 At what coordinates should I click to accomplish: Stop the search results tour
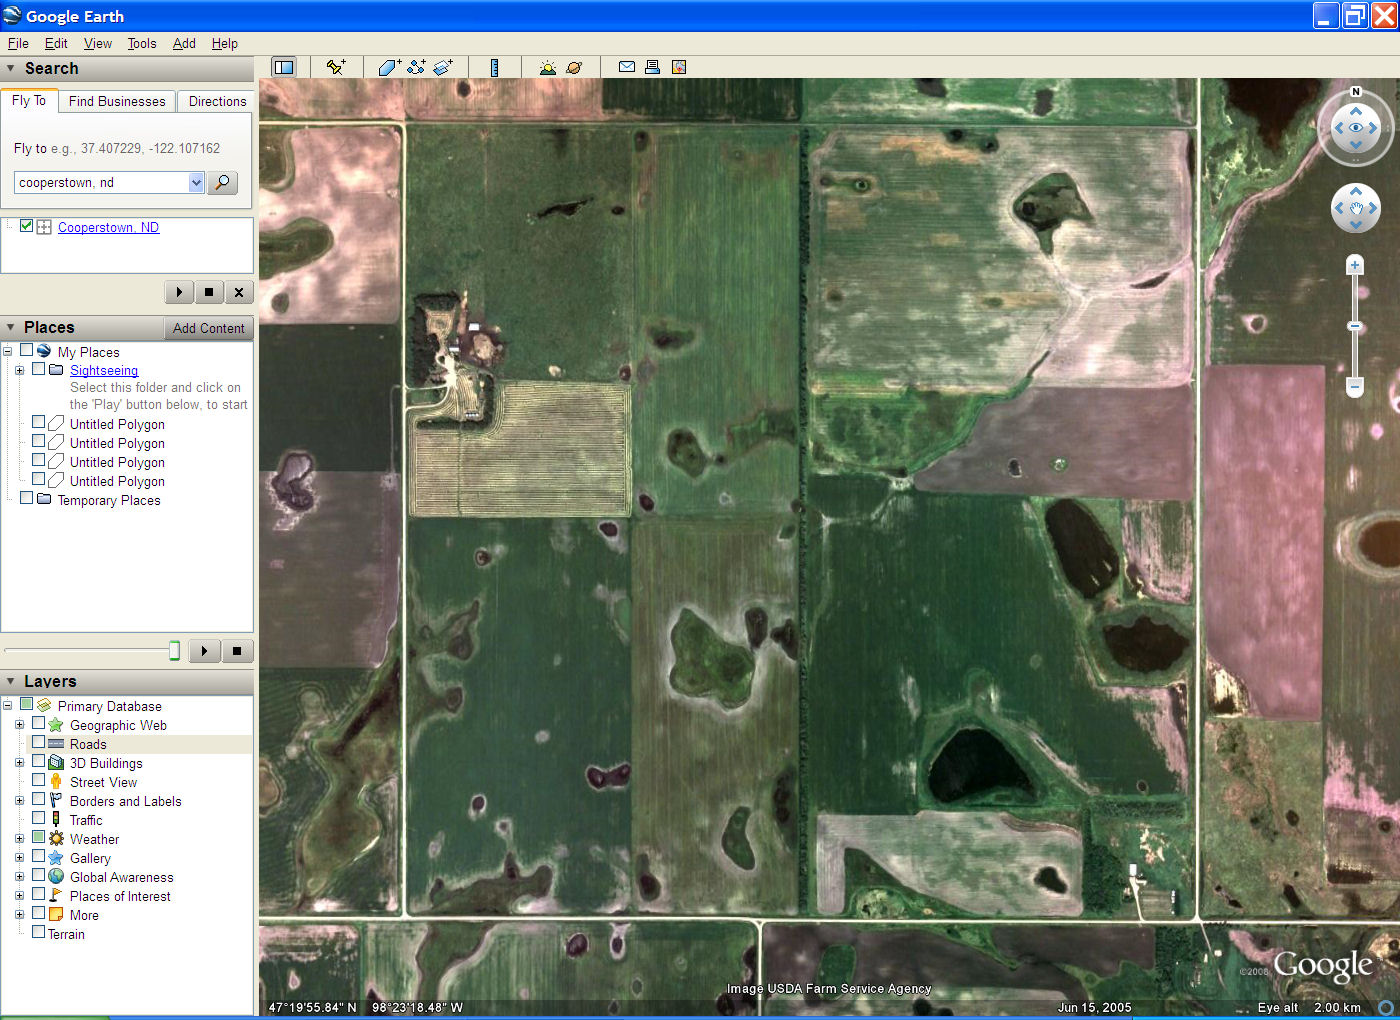(x=208, y=292)
